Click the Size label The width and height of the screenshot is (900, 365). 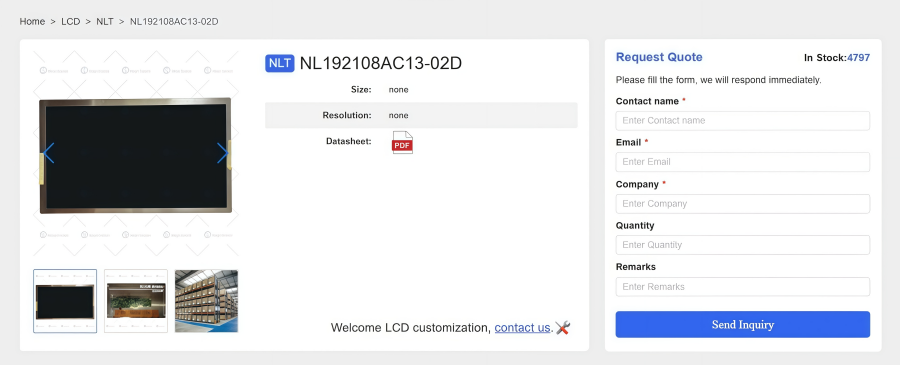(361, 90)
